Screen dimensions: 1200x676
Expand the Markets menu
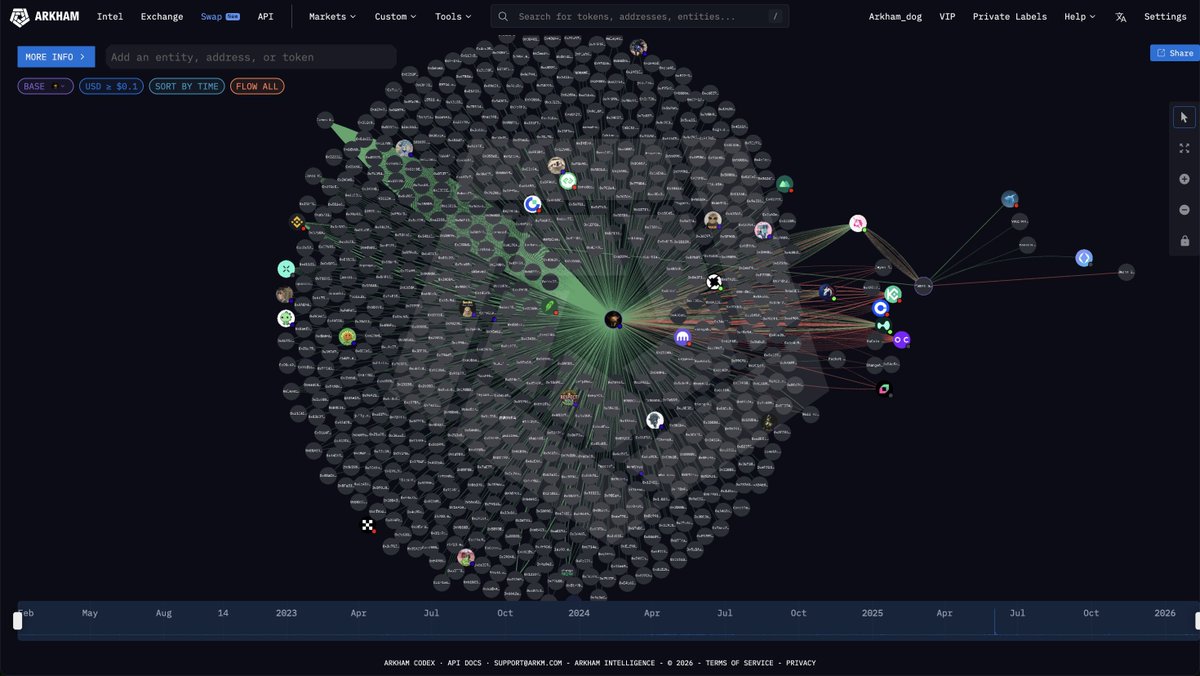(334, 17)
